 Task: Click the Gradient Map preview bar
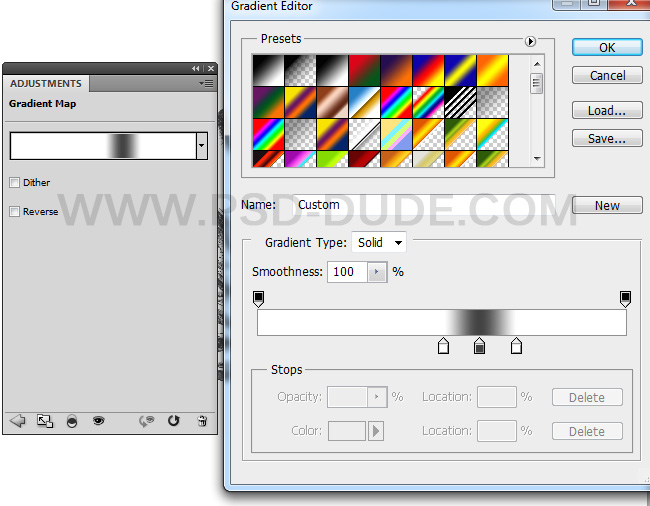[x=103, y=145]
